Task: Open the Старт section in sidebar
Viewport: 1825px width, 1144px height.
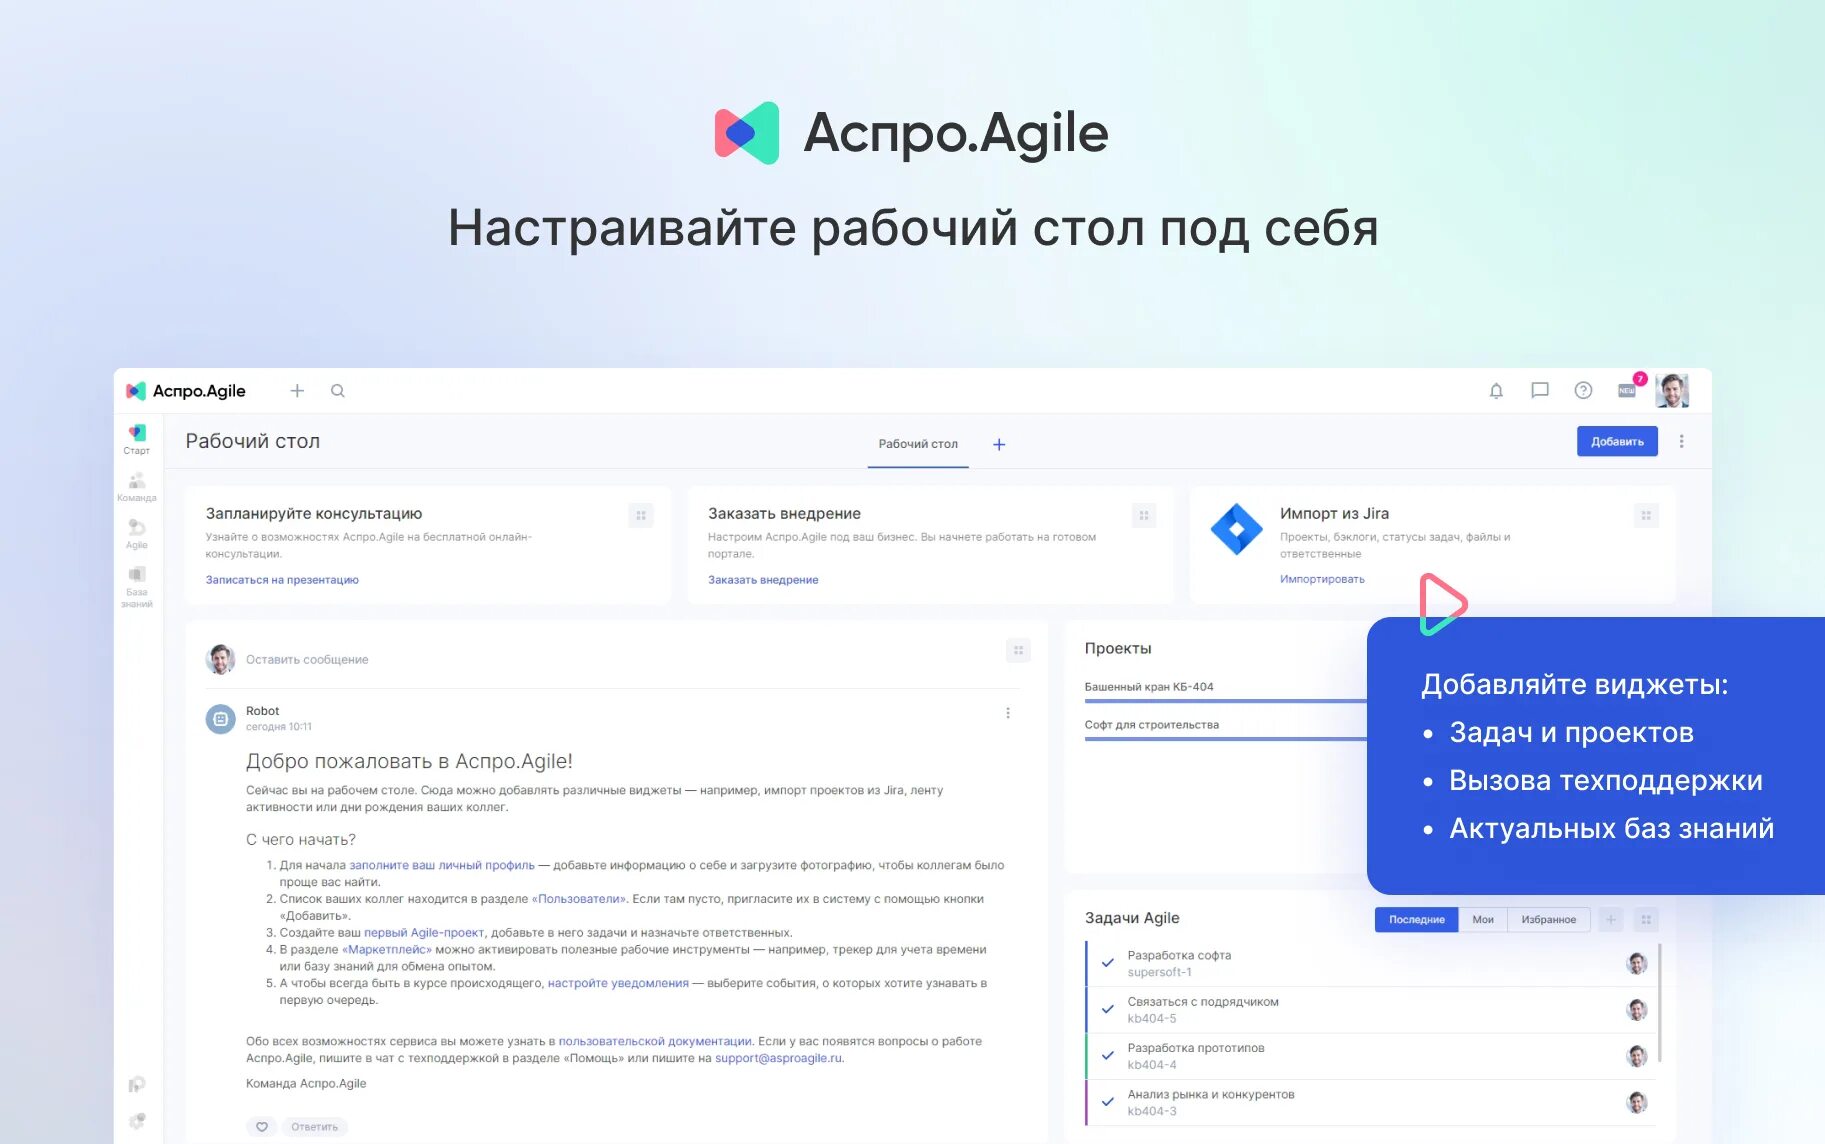Action: [x=137, y=437]
